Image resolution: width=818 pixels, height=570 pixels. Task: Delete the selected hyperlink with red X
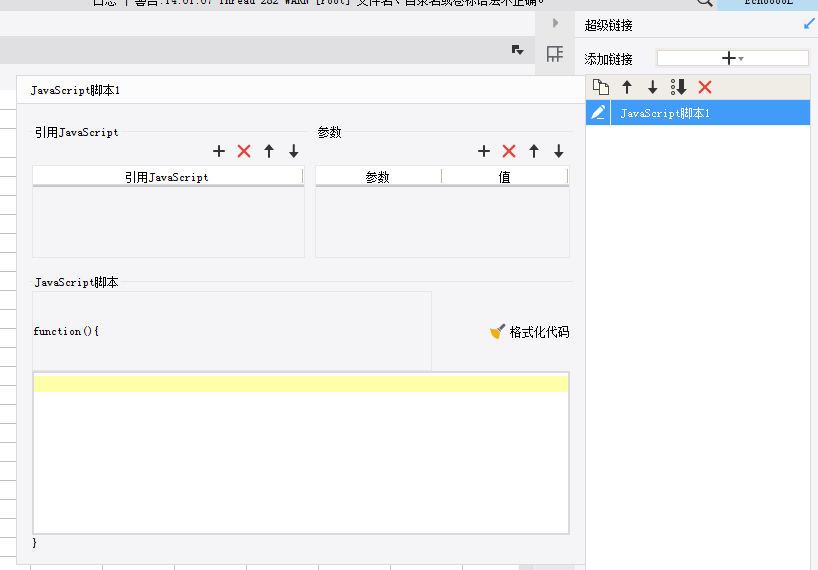[x=705, y=87]
